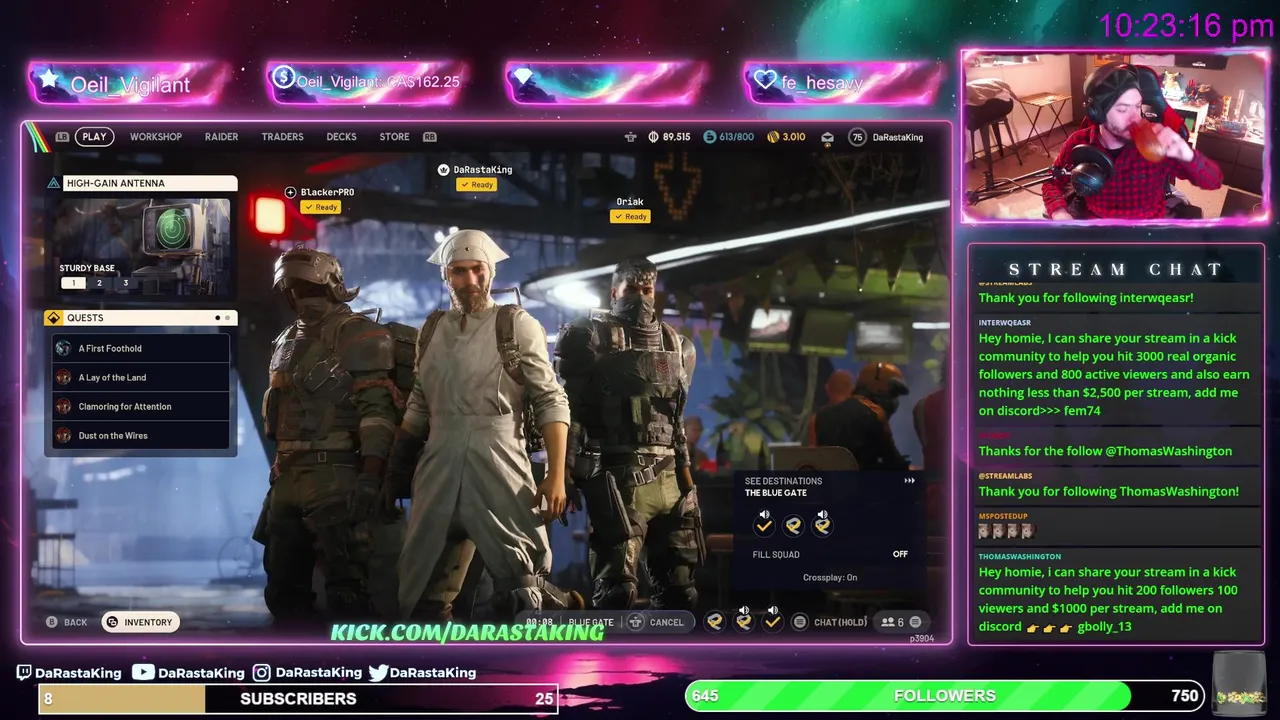The height and width of the screenshot is (720, 1280).
Task: Click the player level 75 badge
Action: click(x=857, y=137)
